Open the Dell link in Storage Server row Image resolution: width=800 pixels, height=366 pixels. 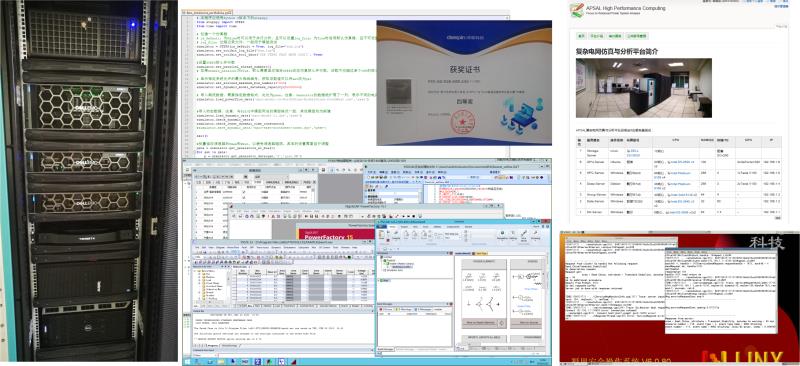tap(633, 153)
